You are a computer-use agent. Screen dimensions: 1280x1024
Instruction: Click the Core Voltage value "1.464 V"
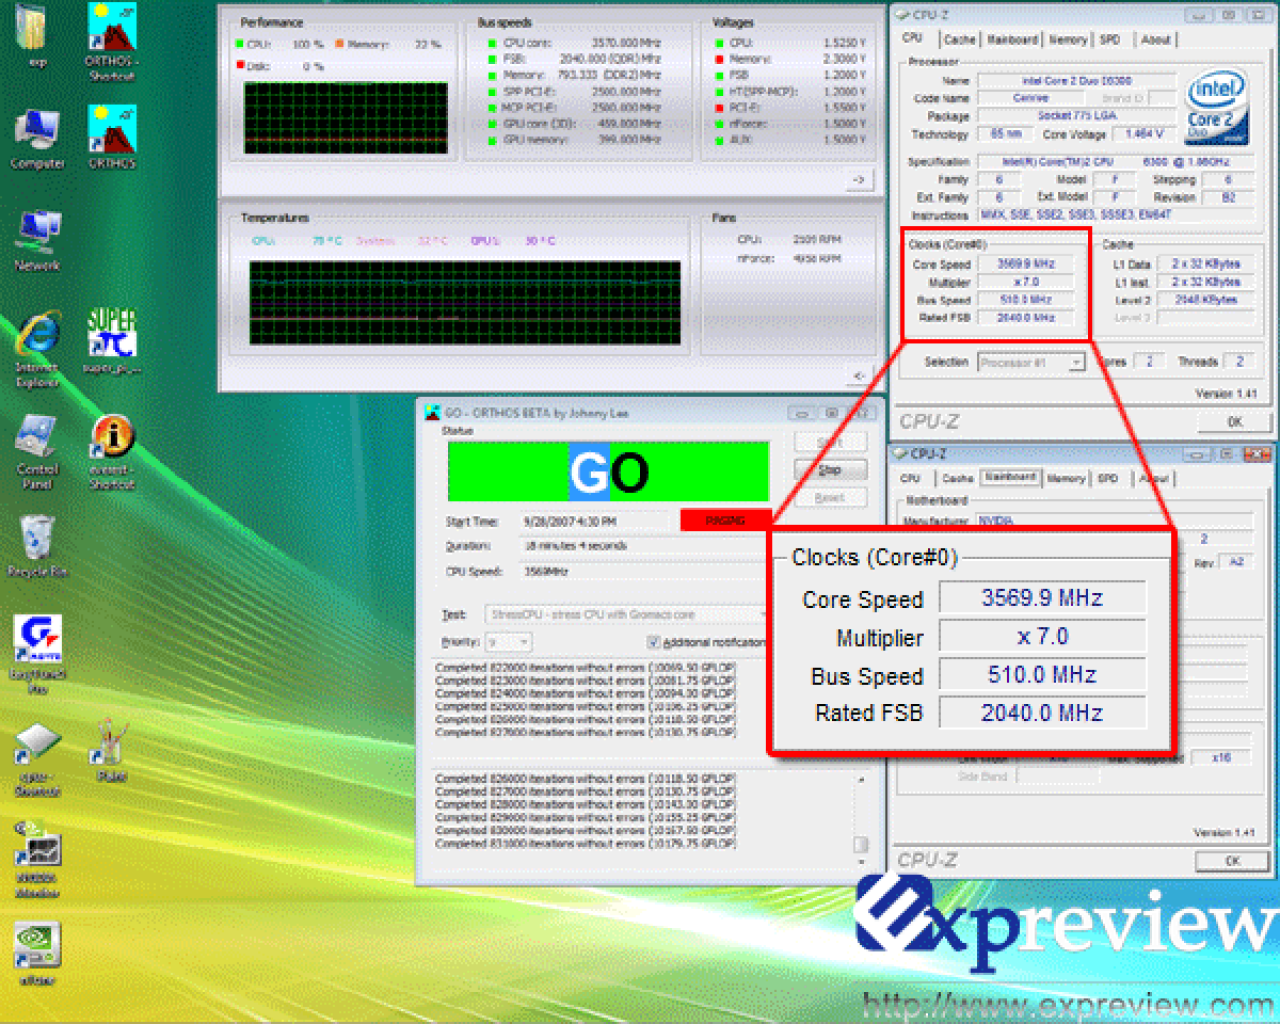(x=1144, y=134)
